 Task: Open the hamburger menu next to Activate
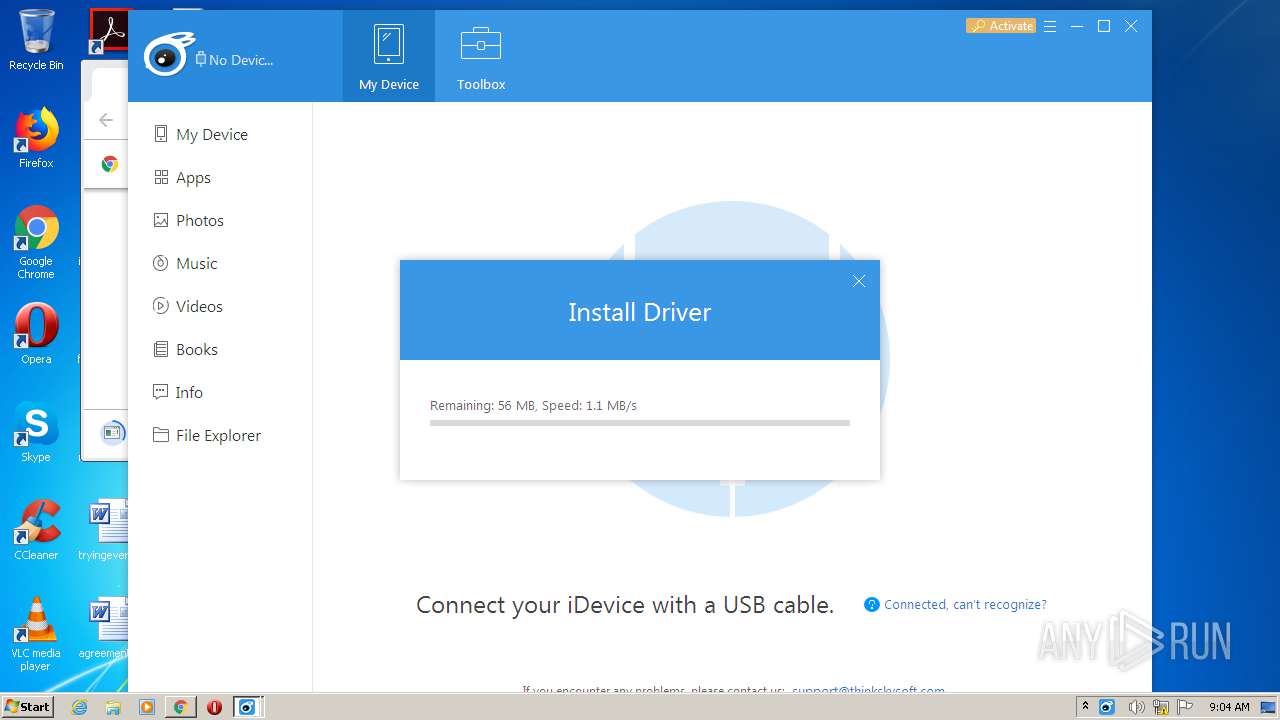(x=1050, y=27)
